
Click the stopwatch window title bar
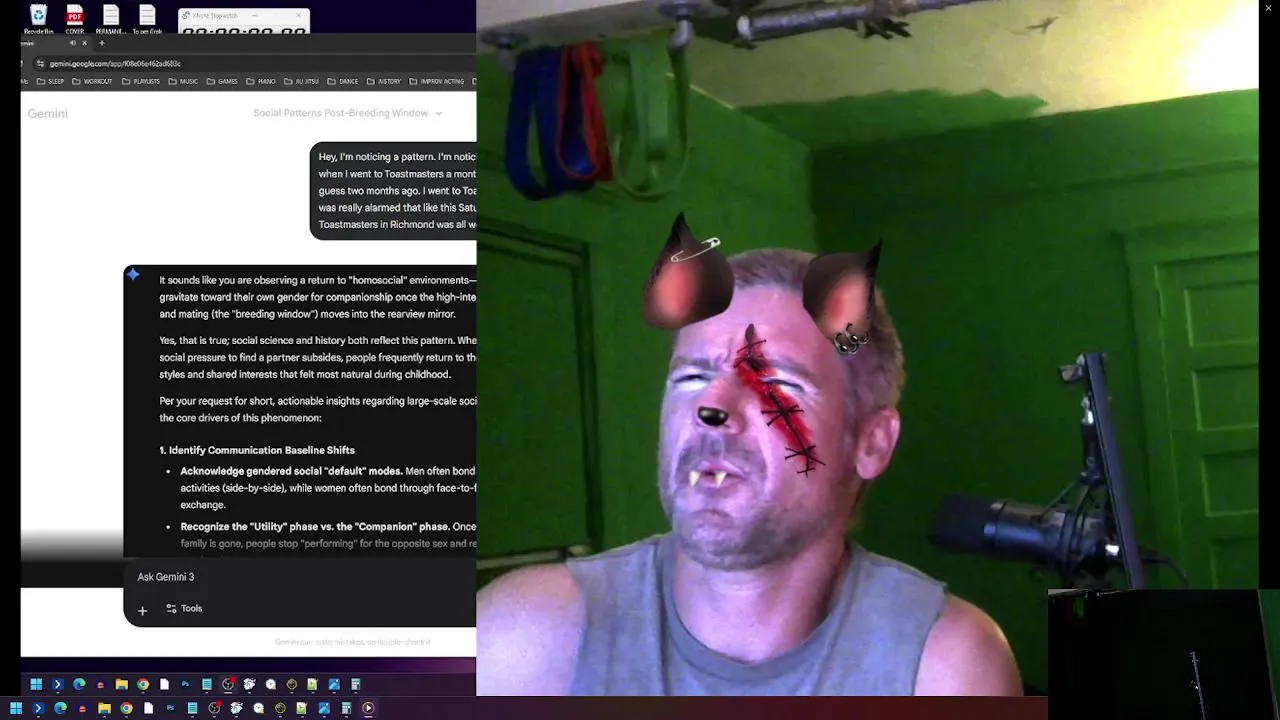243,15
